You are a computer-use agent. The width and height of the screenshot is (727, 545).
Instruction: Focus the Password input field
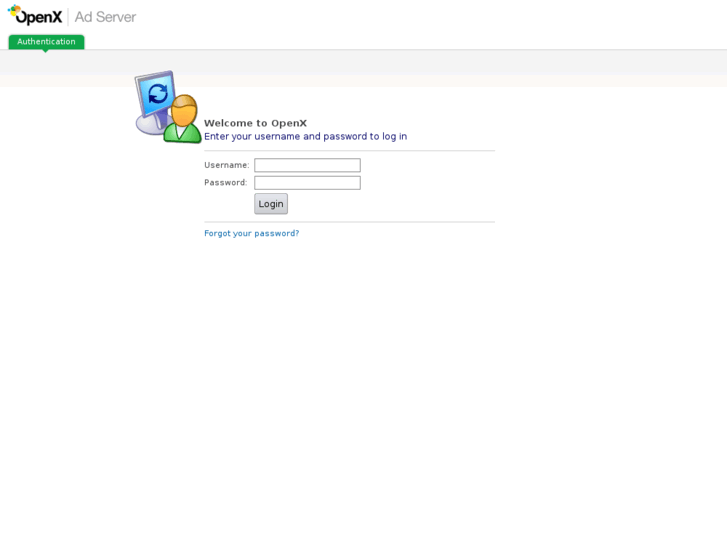[307, 183]
